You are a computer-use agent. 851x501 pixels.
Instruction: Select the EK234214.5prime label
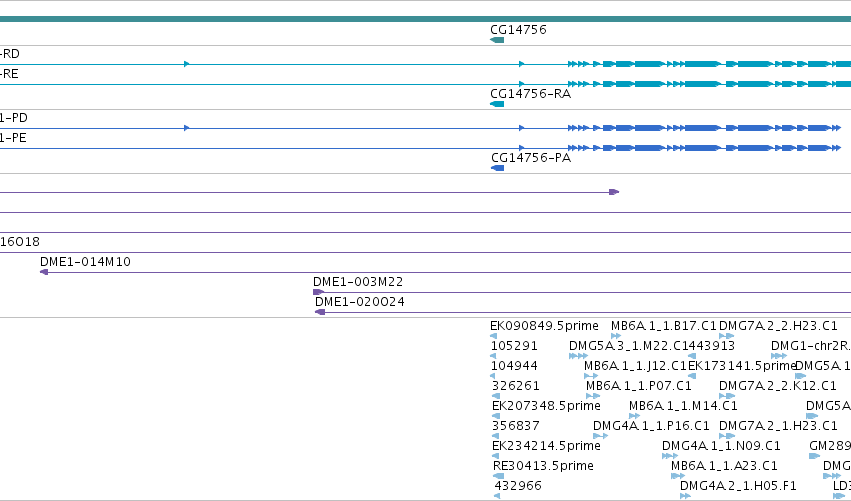pyautogui.click(x=546, y=446)
